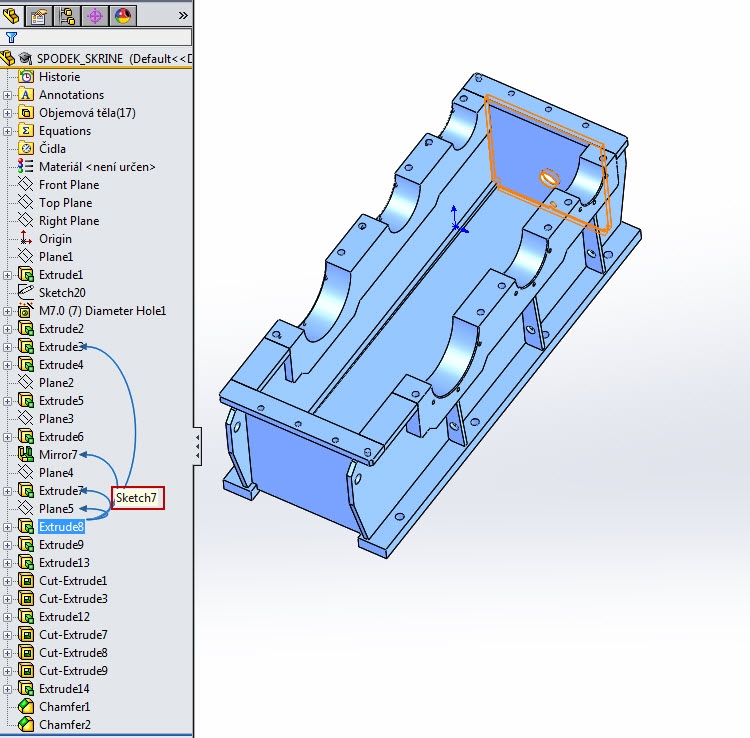
Task: Expand M7.0 (7) Diameter Hole1
Action: pyautogui.click(x=7, y=311)
